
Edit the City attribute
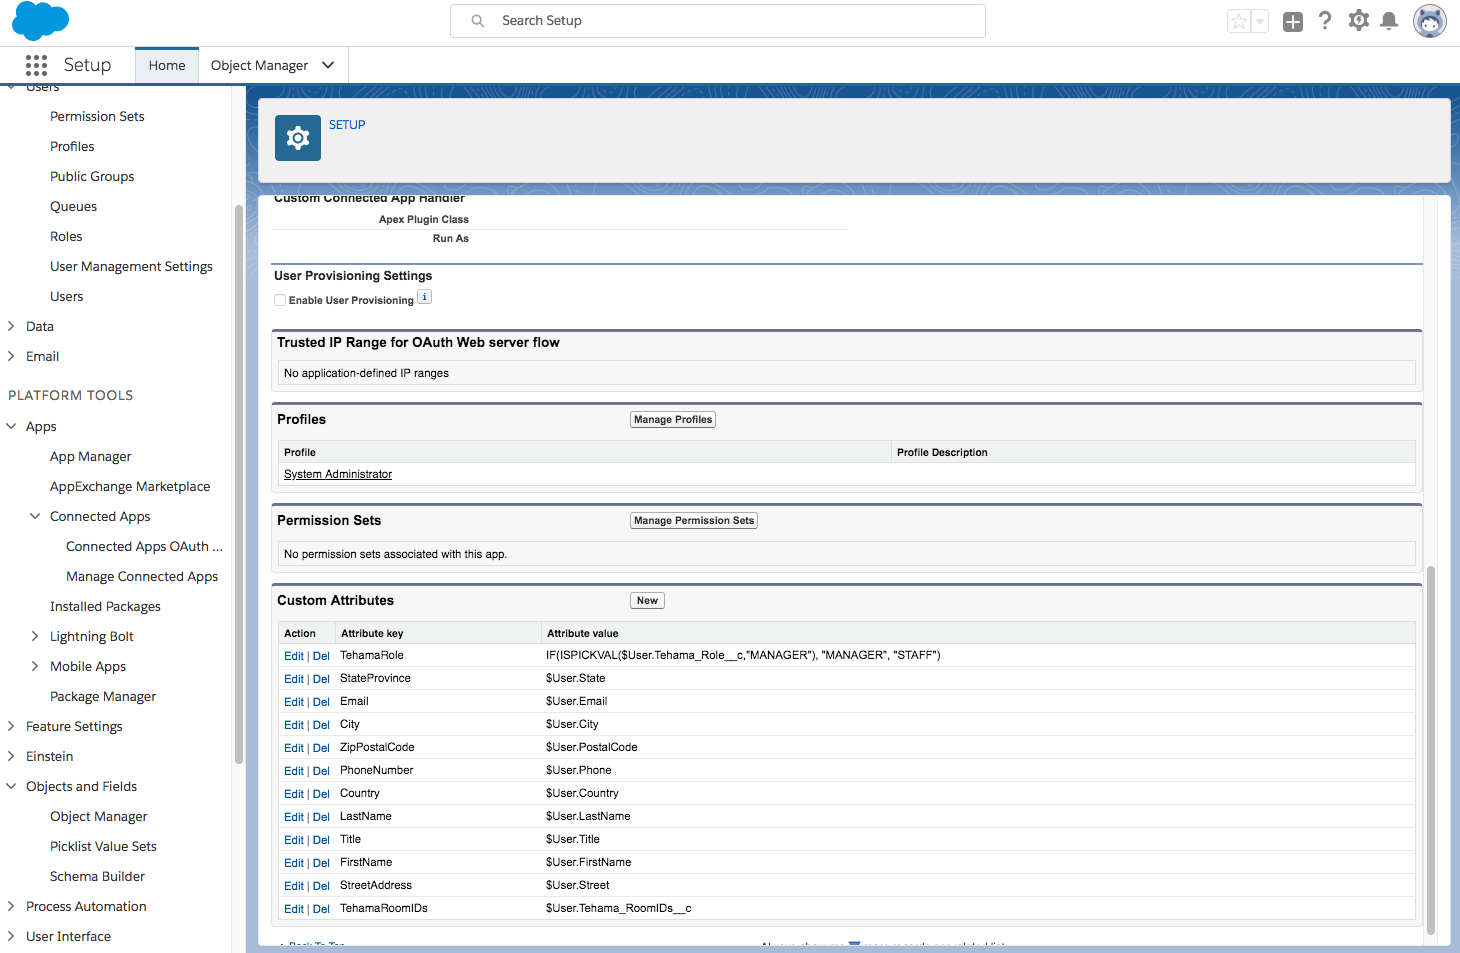(293, 725)
